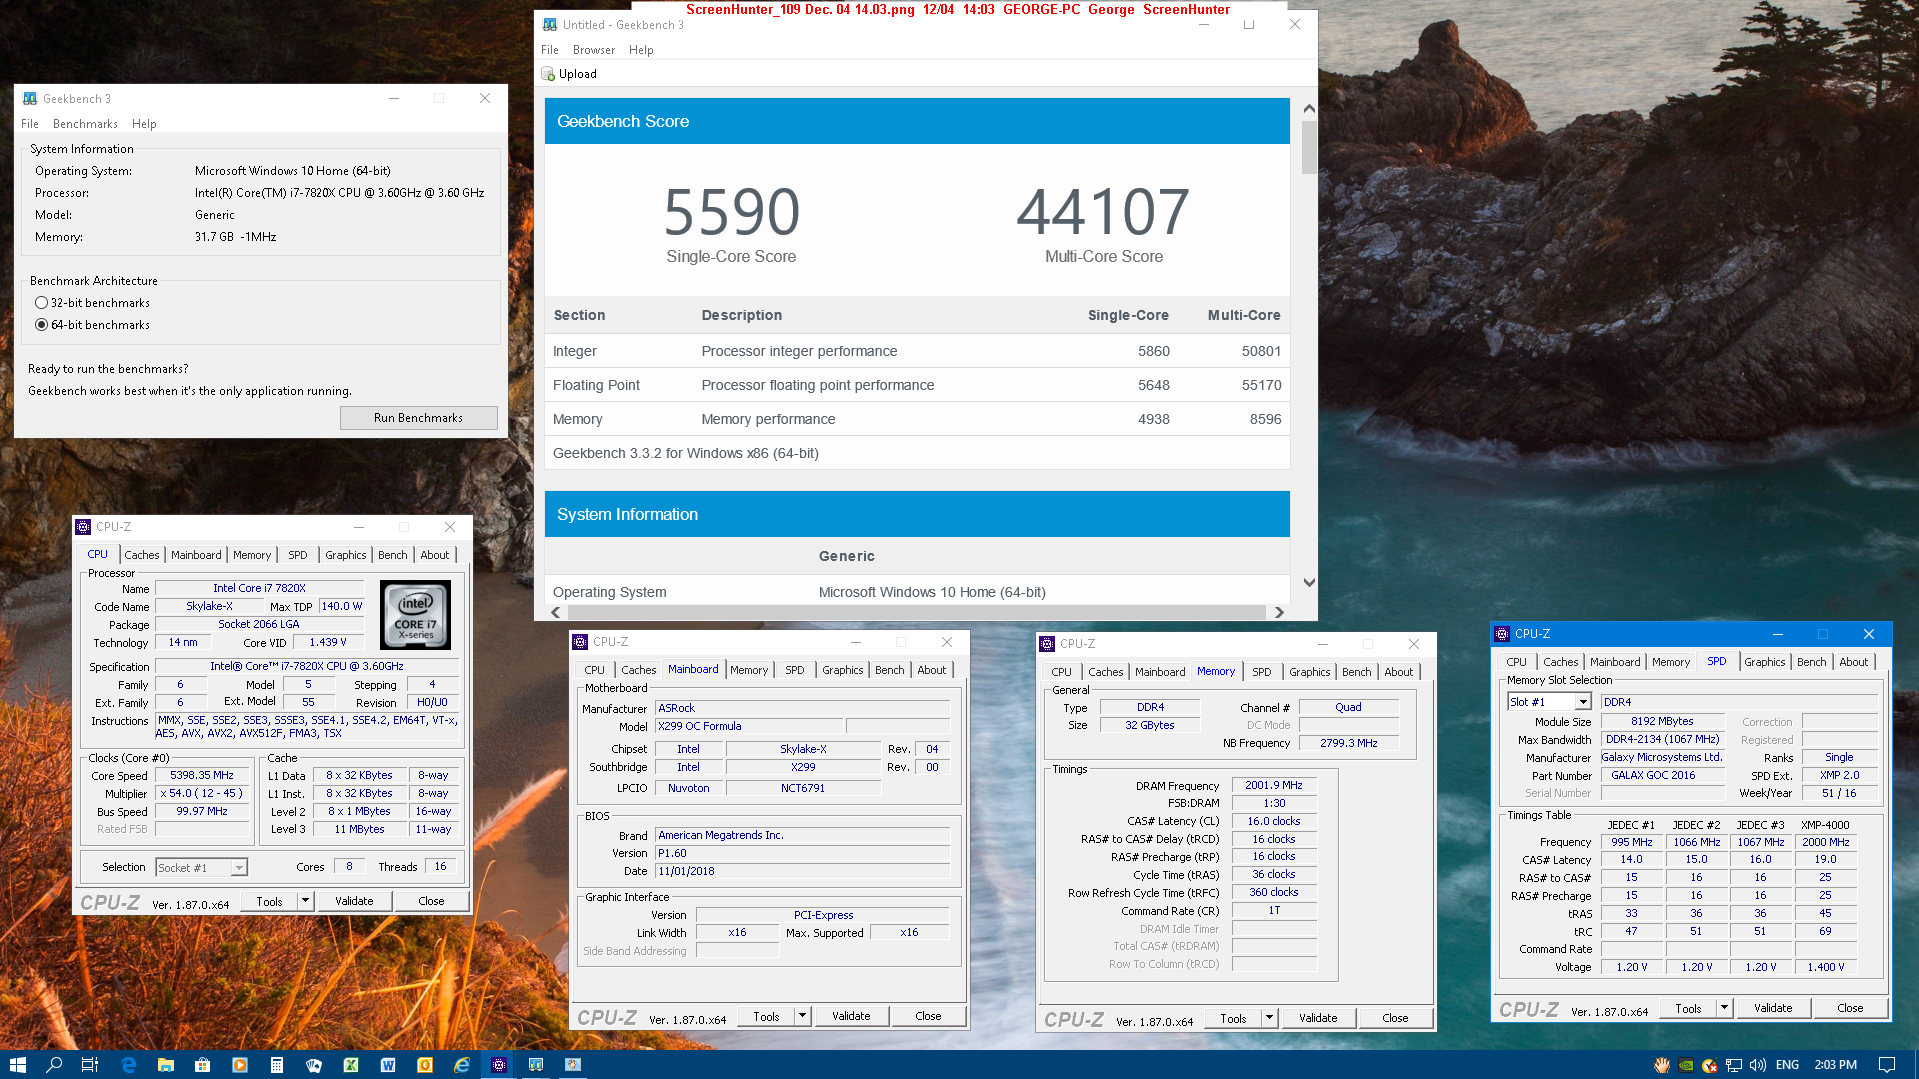Click the Upload icon in Geekbench results window

[x=548, y=74]
